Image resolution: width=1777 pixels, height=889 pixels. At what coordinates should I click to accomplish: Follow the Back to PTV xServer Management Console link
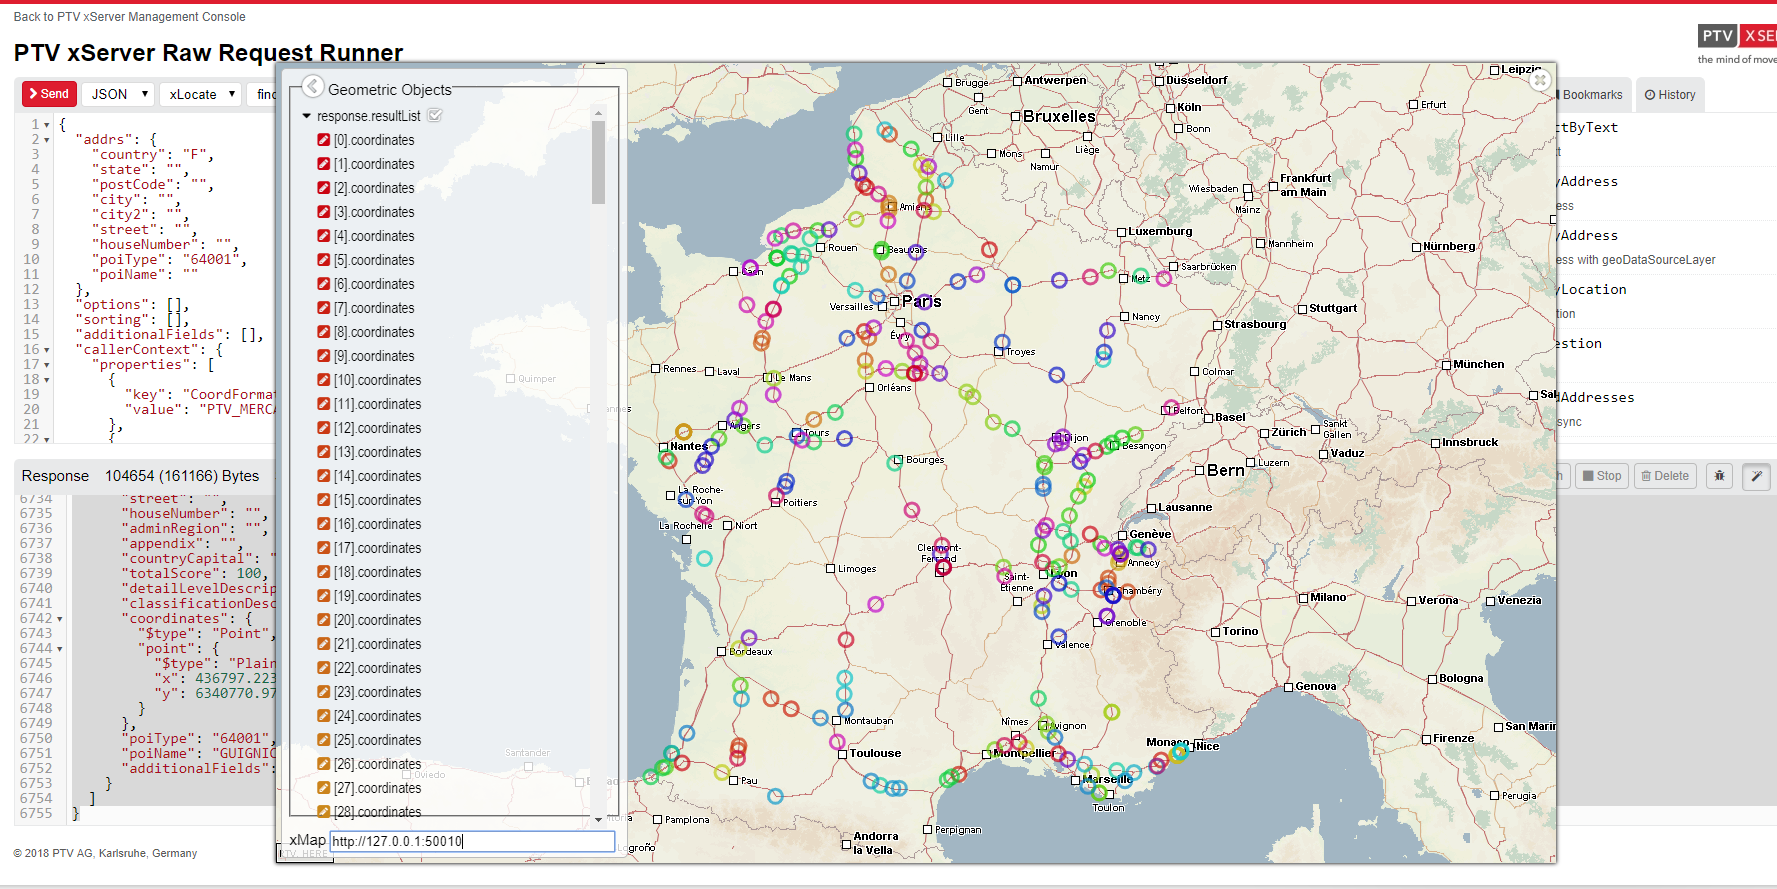pos(129,17)
